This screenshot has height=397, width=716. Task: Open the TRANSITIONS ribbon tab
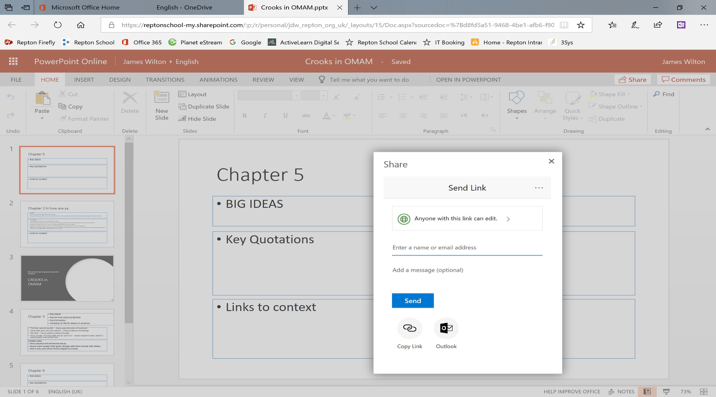[165, 79]
